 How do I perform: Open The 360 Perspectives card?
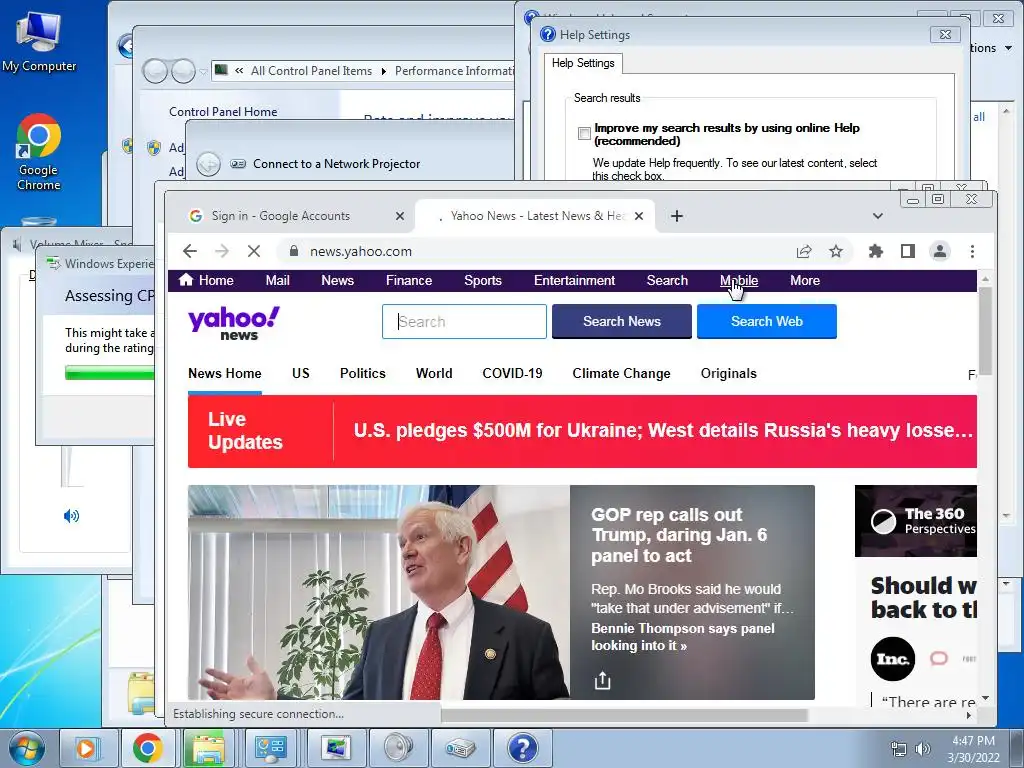(916, 521)
